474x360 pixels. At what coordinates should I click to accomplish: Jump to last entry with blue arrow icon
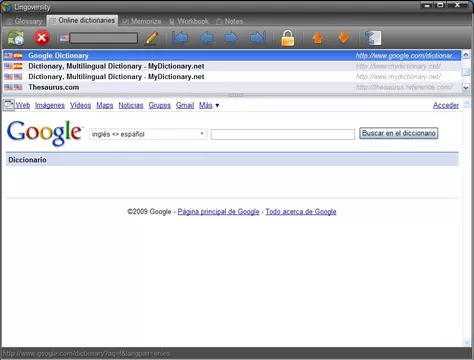(x=258, y=38)
